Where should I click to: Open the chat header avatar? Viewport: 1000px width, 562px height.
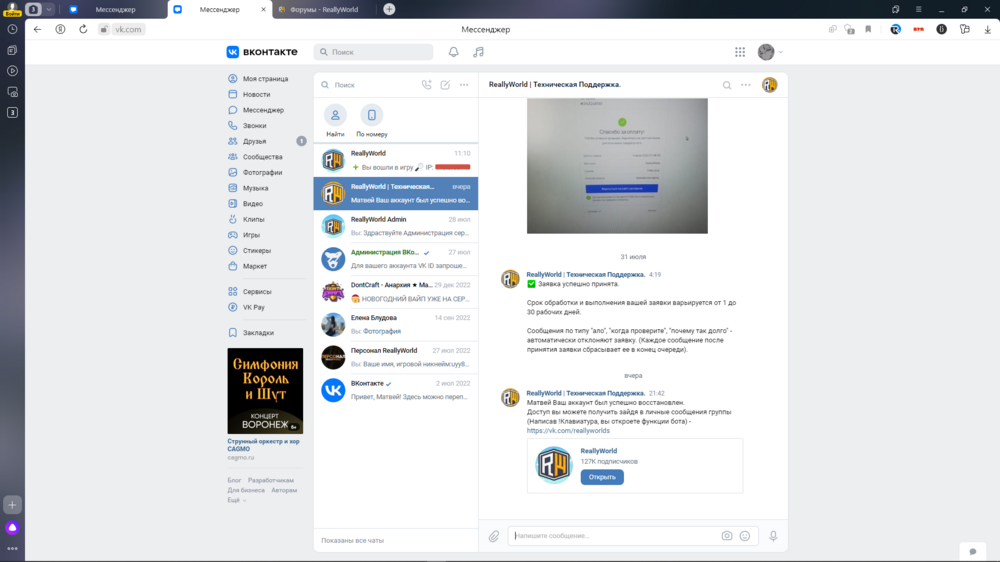click(770, 85)
